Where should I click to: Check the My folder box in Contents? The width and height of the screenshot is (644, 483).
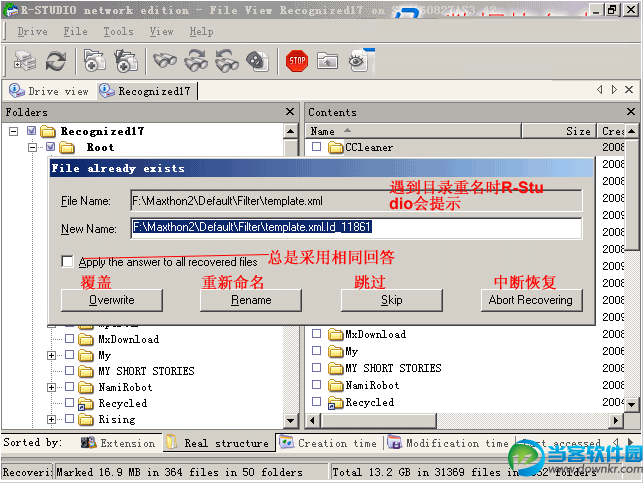coord(316,350)
